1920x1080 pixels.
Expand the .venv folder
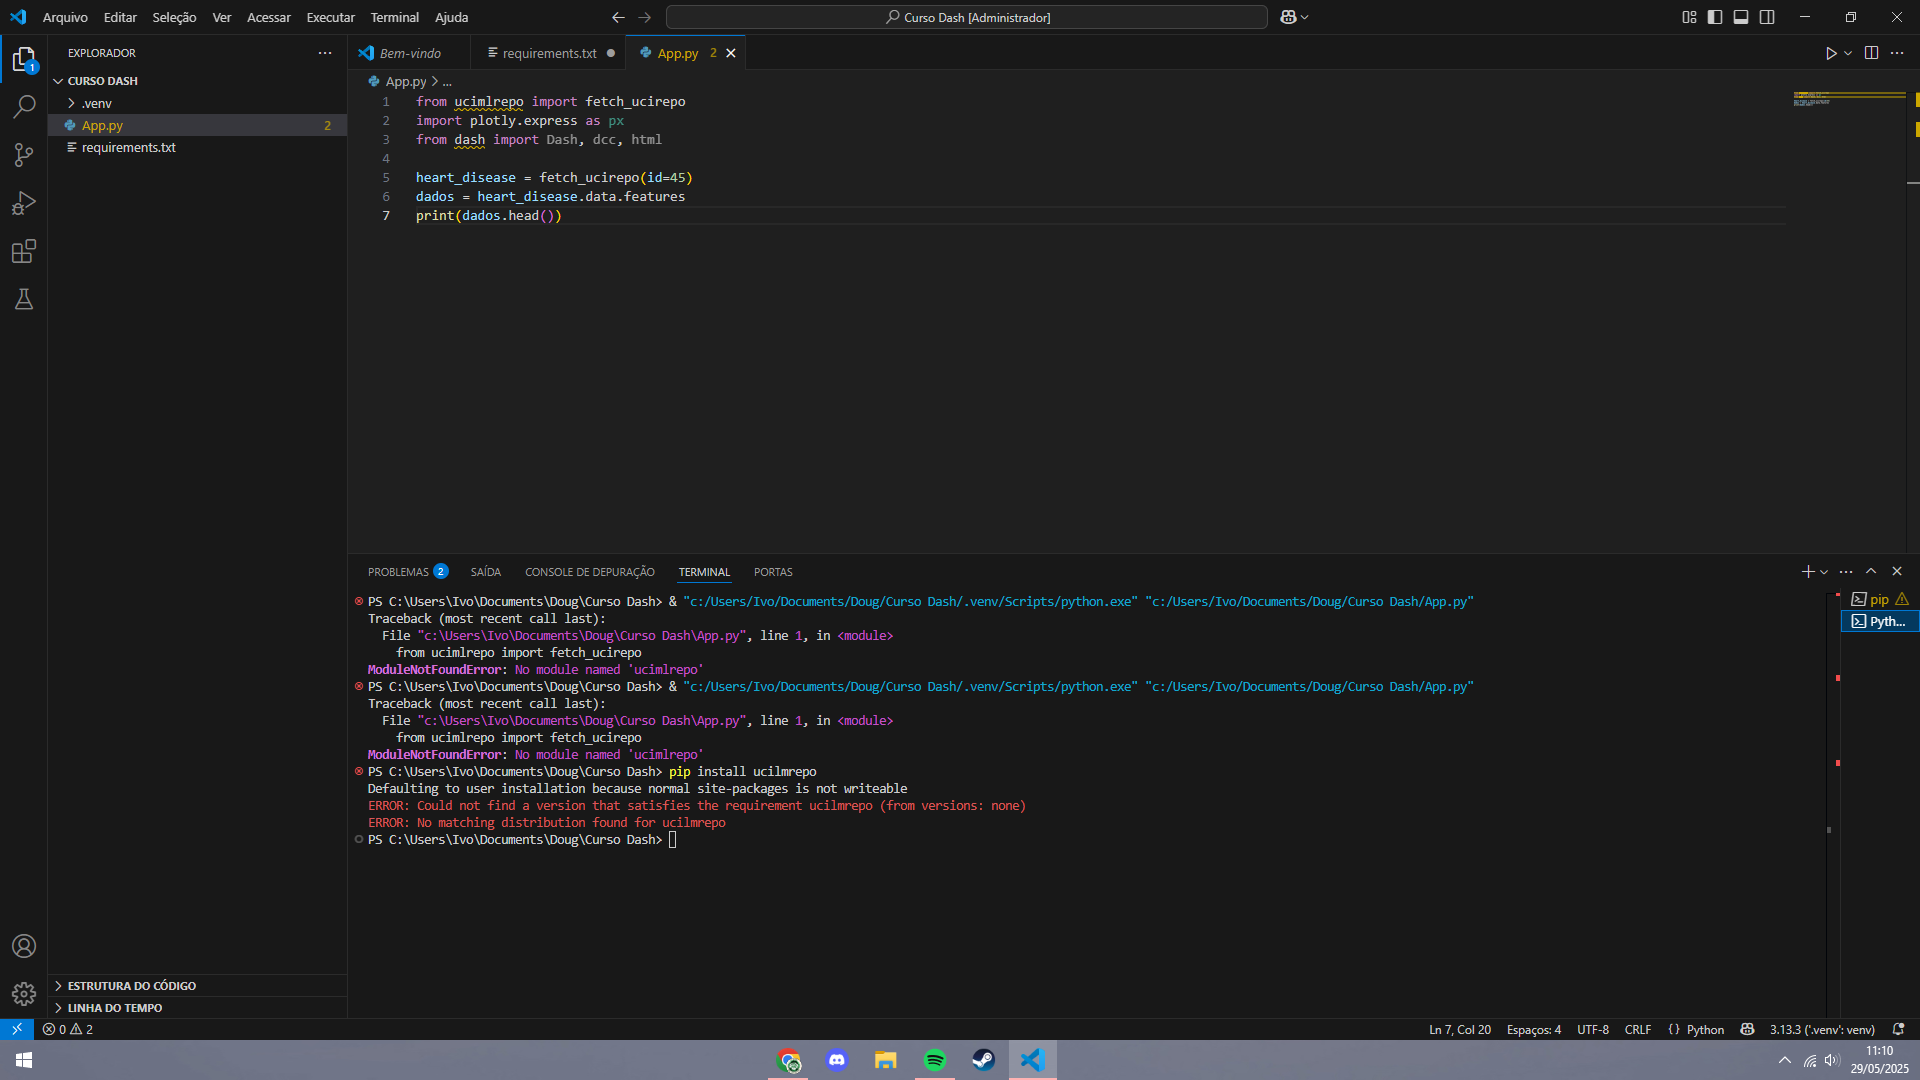click(197, 103)
